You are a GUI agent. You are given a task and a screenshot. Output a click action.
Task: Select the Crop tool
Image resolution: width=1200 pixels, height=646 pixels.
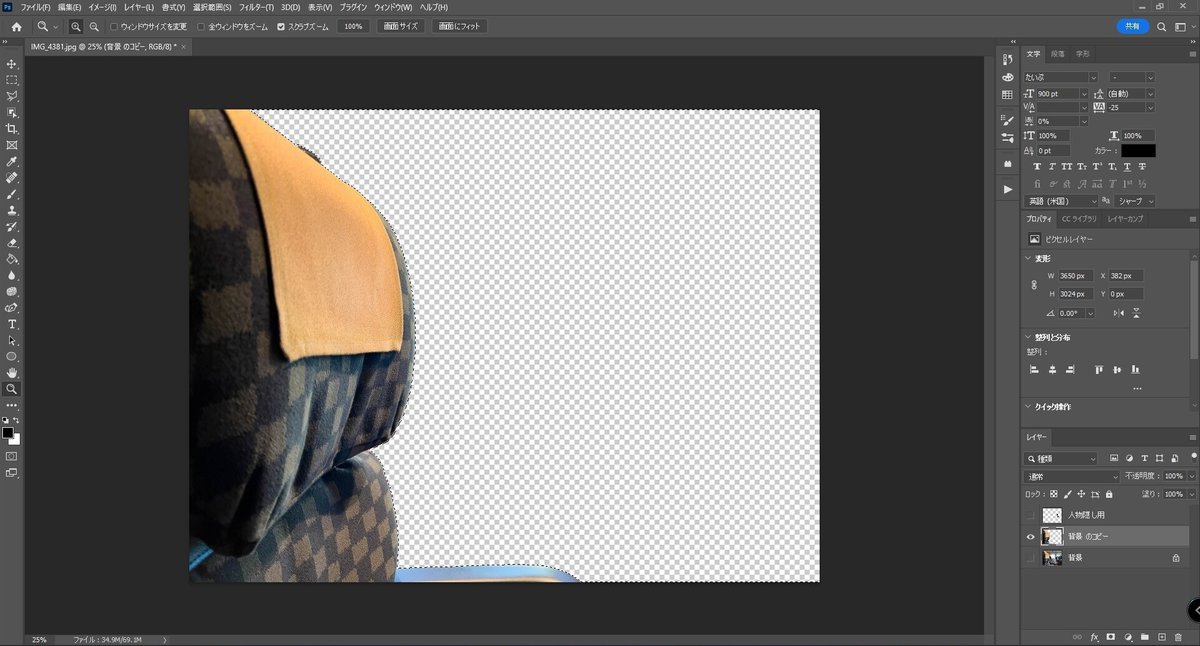pyautogui.click(x=12, y=129)
